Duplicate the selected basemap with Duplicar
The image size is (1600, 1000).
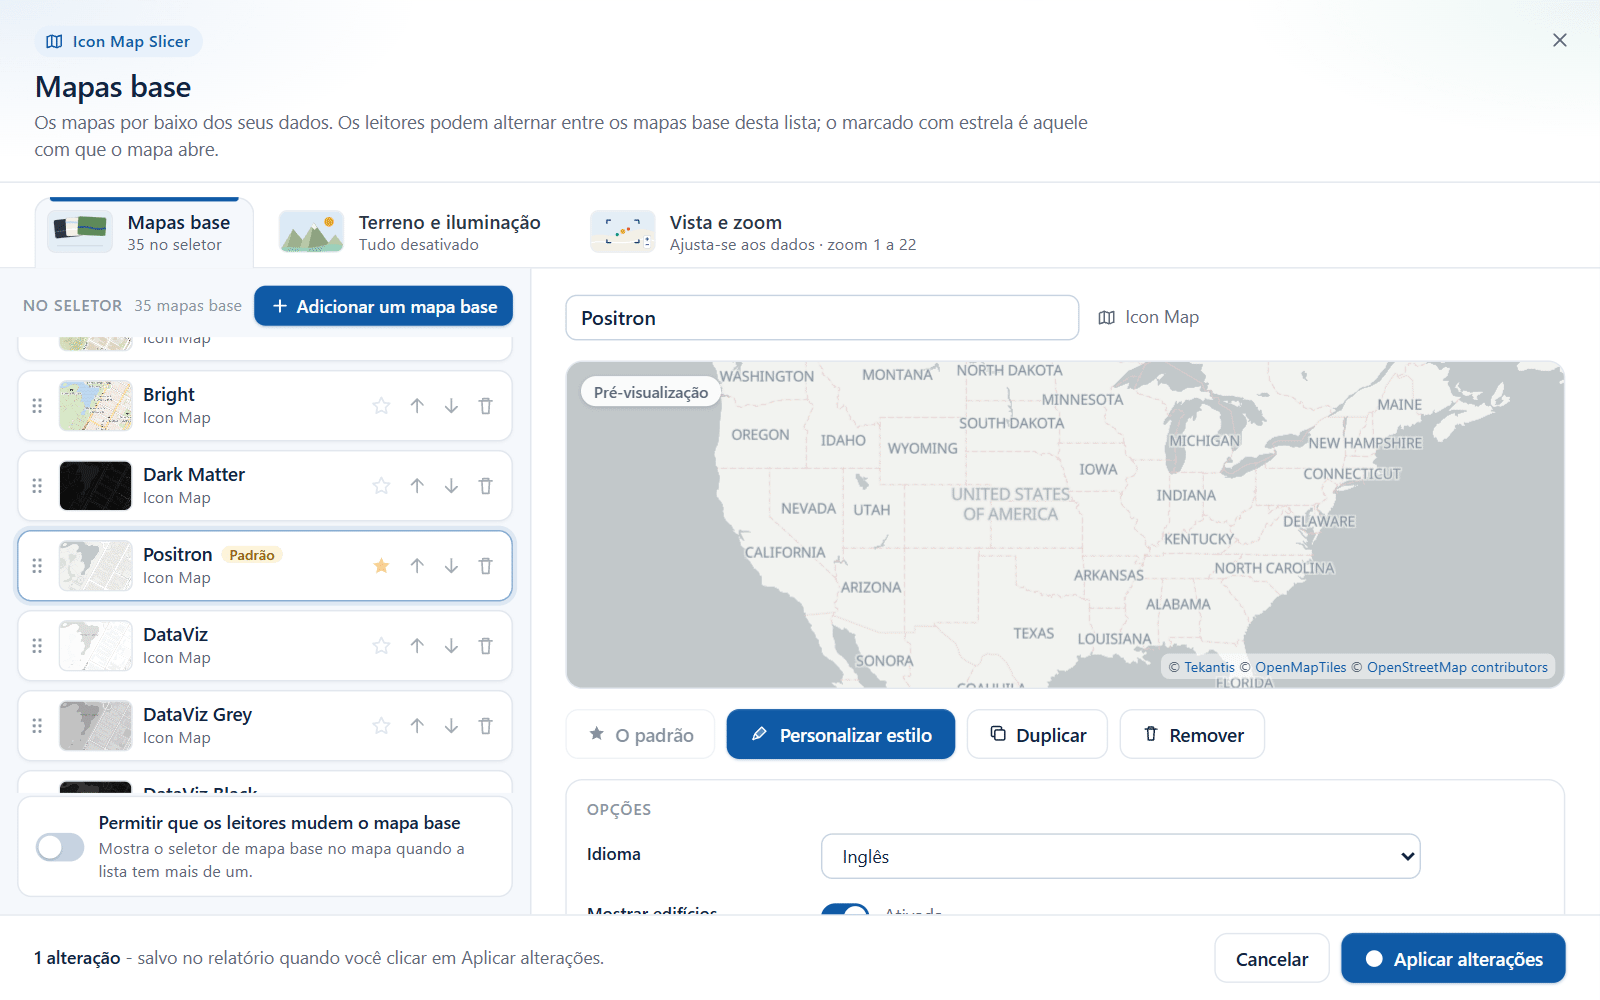(1037, 735)
